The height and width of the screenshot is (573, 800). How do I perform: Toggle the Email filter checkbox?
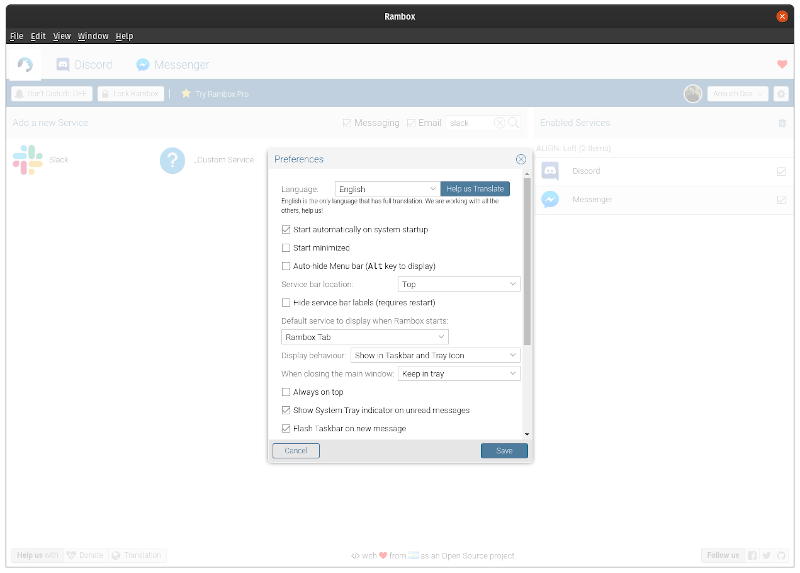[x=411, y=123]
